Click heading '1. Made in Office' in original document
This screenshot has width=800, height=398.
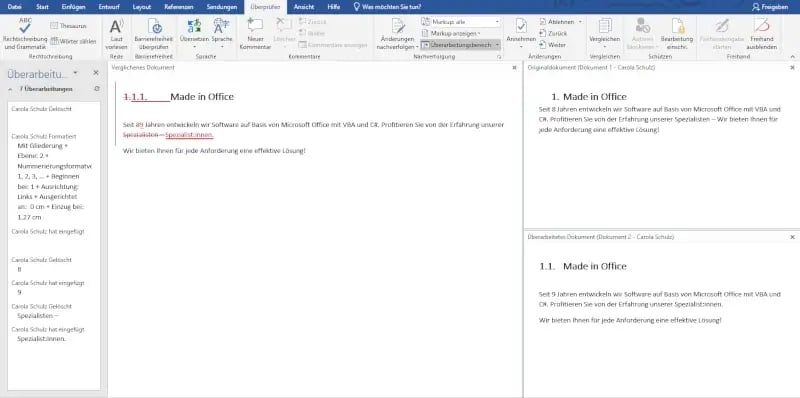tap(589, 96)
